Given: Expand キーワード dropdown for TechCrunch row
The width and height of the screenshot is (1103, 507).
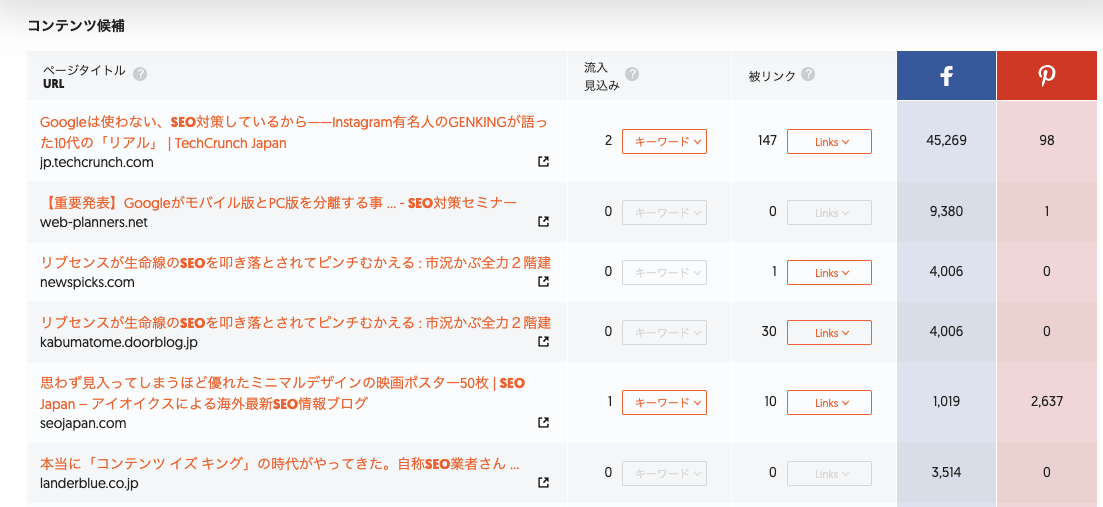Looking at the screenshot, I should coord(664,141).
